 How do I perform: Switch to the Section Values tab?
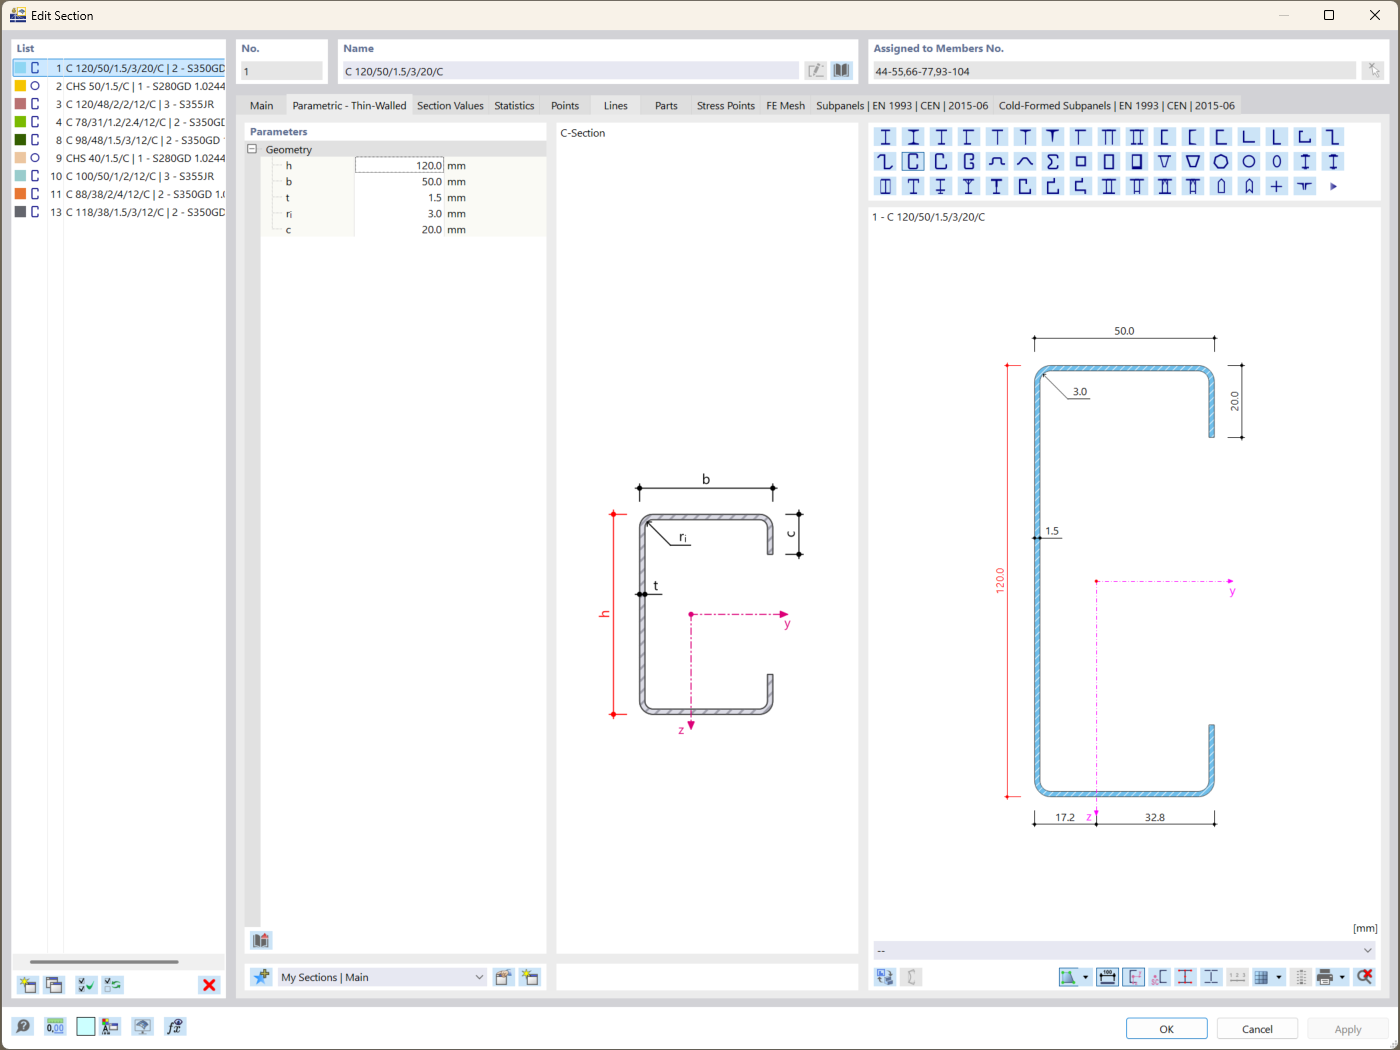450,105
